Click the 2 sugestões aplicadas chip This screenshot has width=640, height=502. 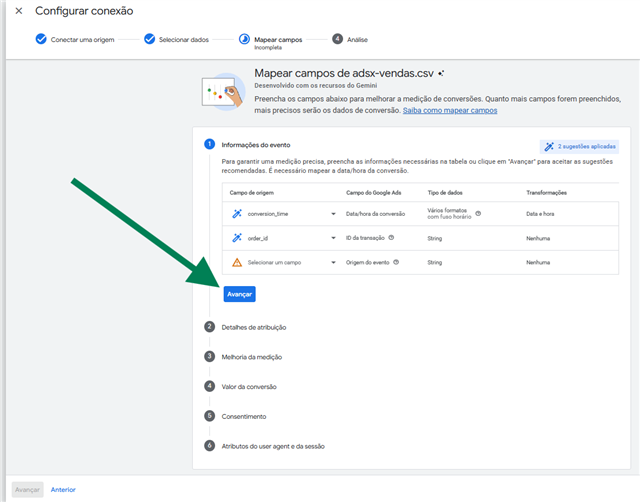pos(579,147)
